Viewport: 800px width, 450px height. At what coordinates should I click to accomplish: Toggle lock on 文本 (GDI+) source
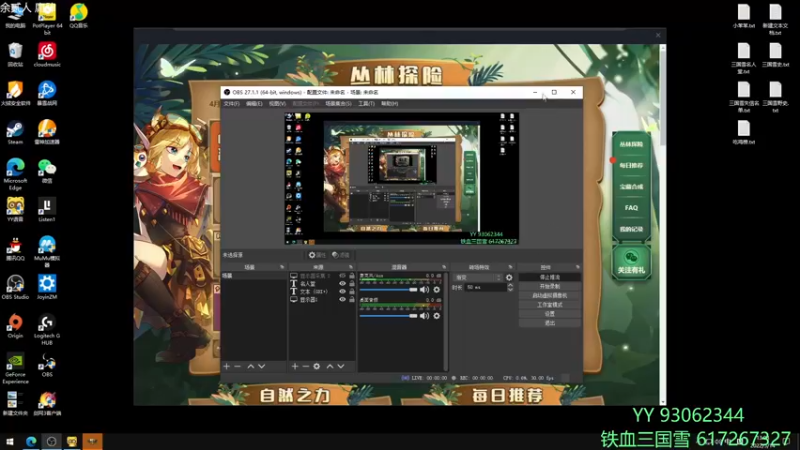pyautogui.click(x=352, y=291)
